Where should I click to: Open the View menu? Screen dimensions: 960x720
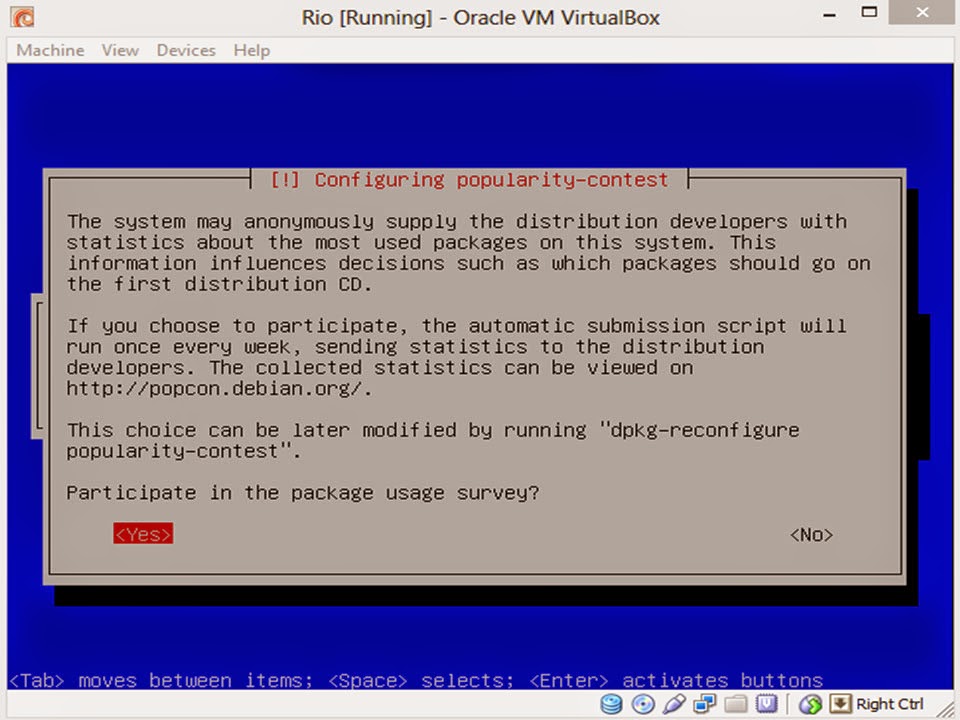[119, 50]
